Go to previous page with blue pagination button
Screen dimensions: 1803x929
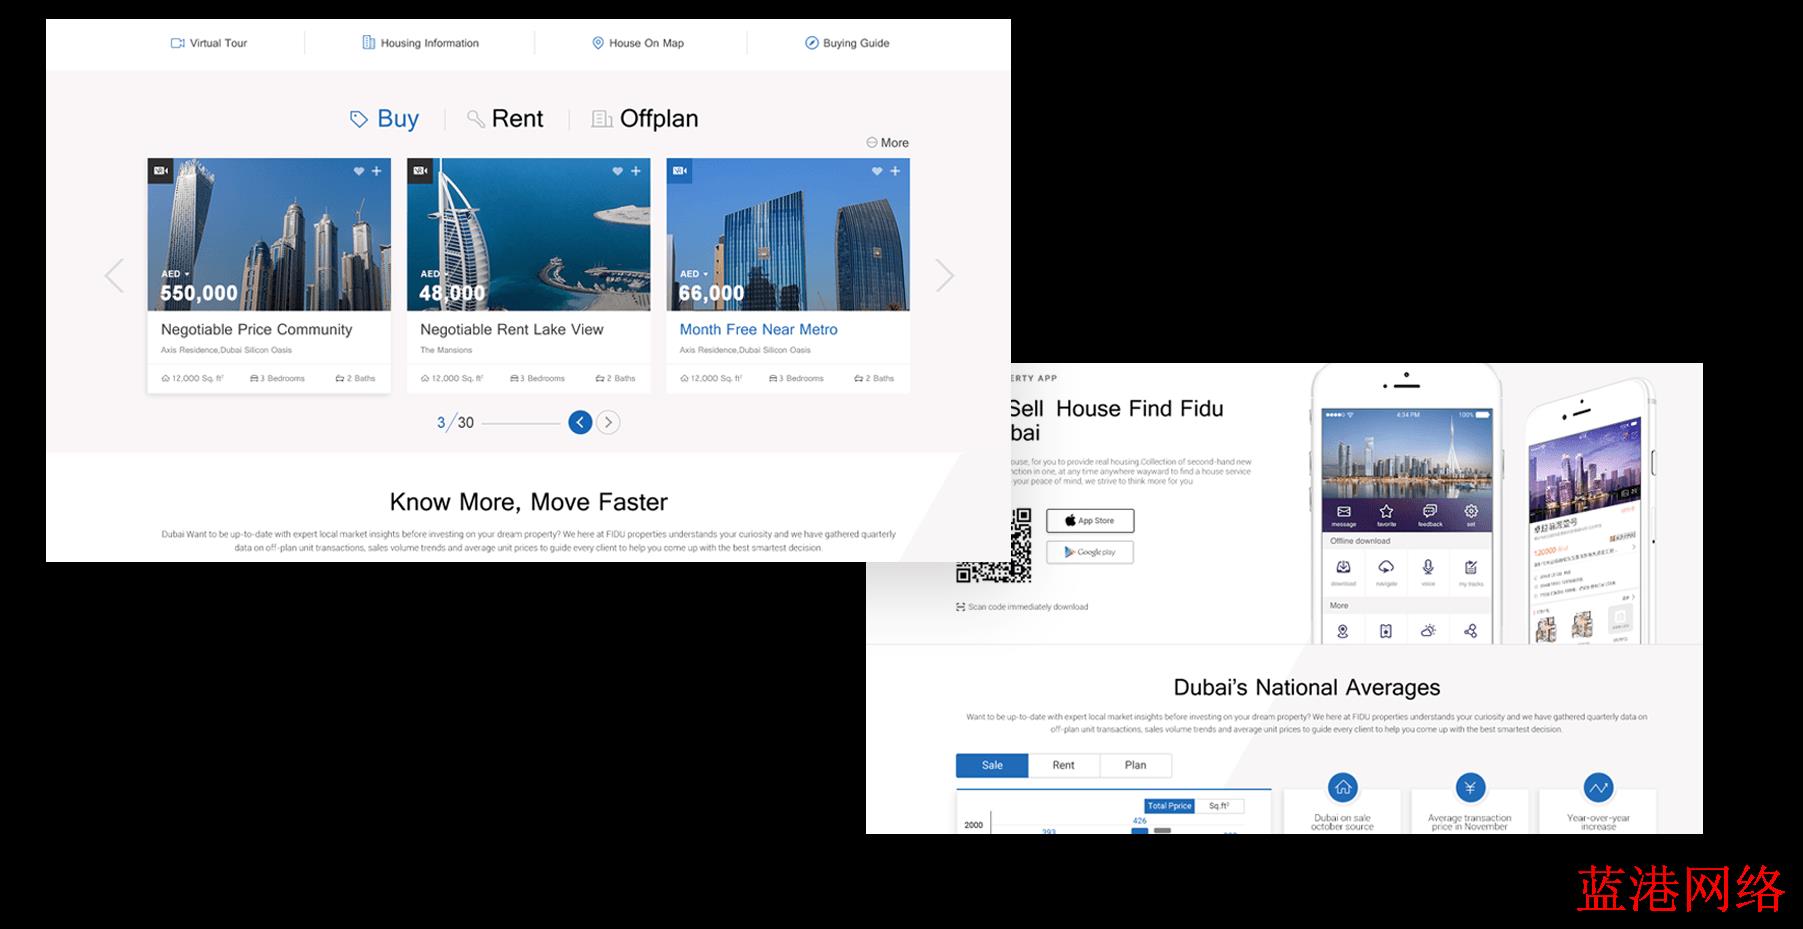(580, 422)
